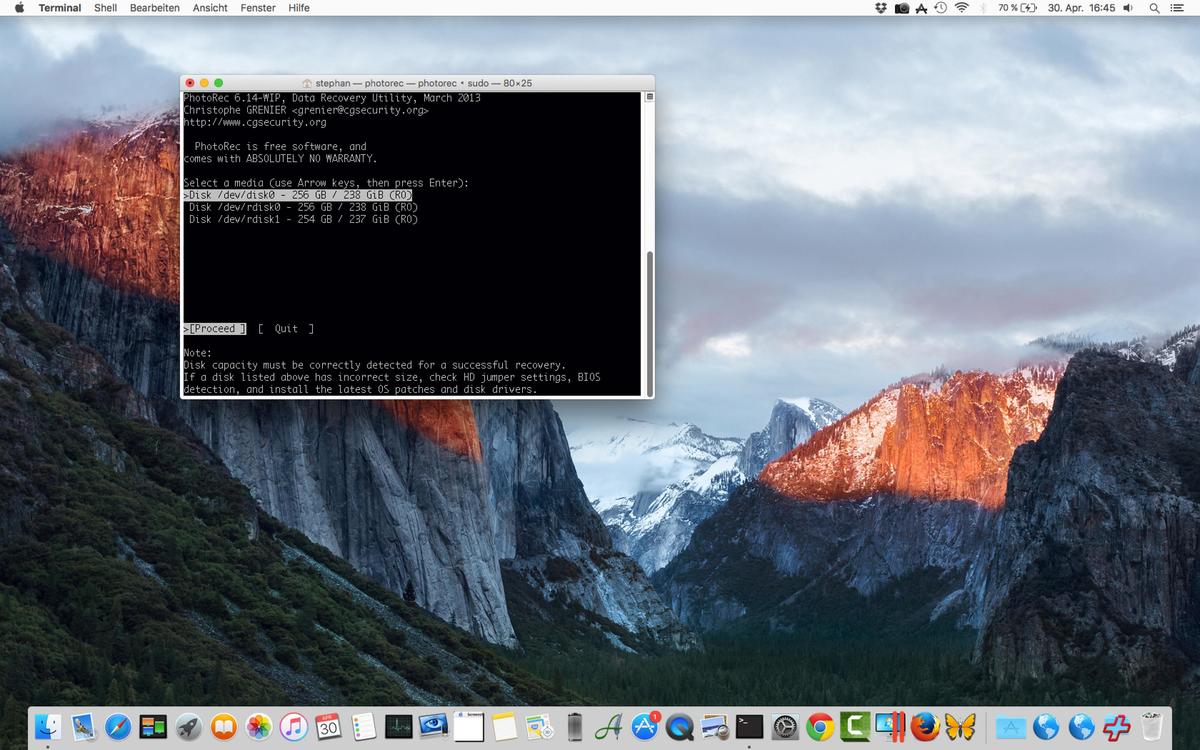The height and width of the screenshot is (750, 1200).
Task: Maximize the Terminal window
Action: pos(219,83)
